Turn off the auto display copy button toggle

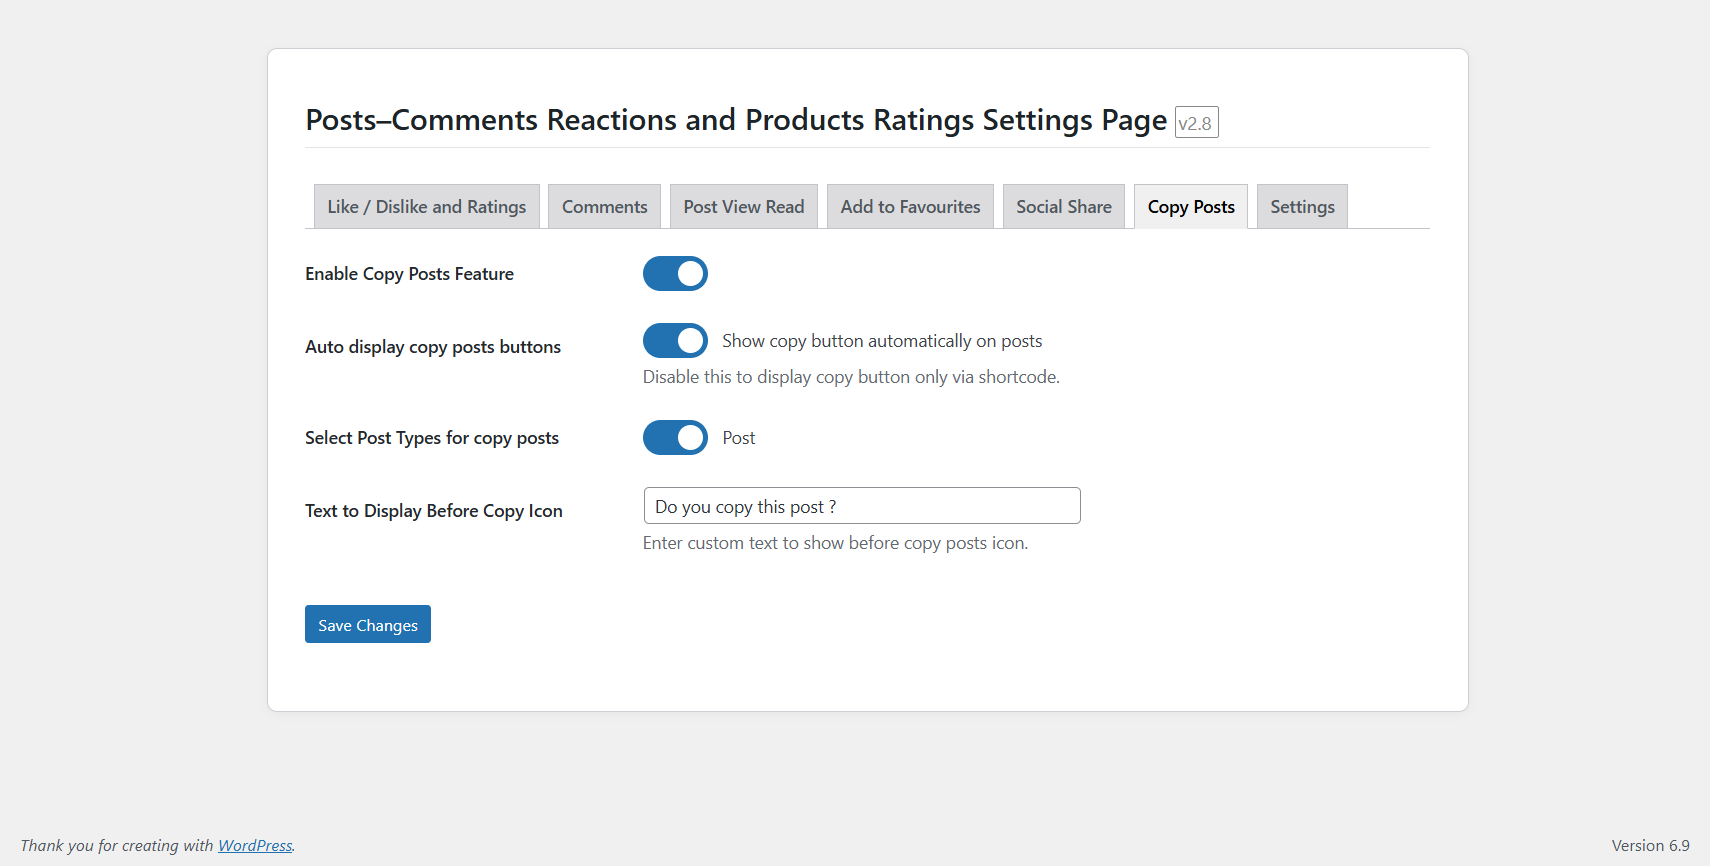(x=675, y=341)
